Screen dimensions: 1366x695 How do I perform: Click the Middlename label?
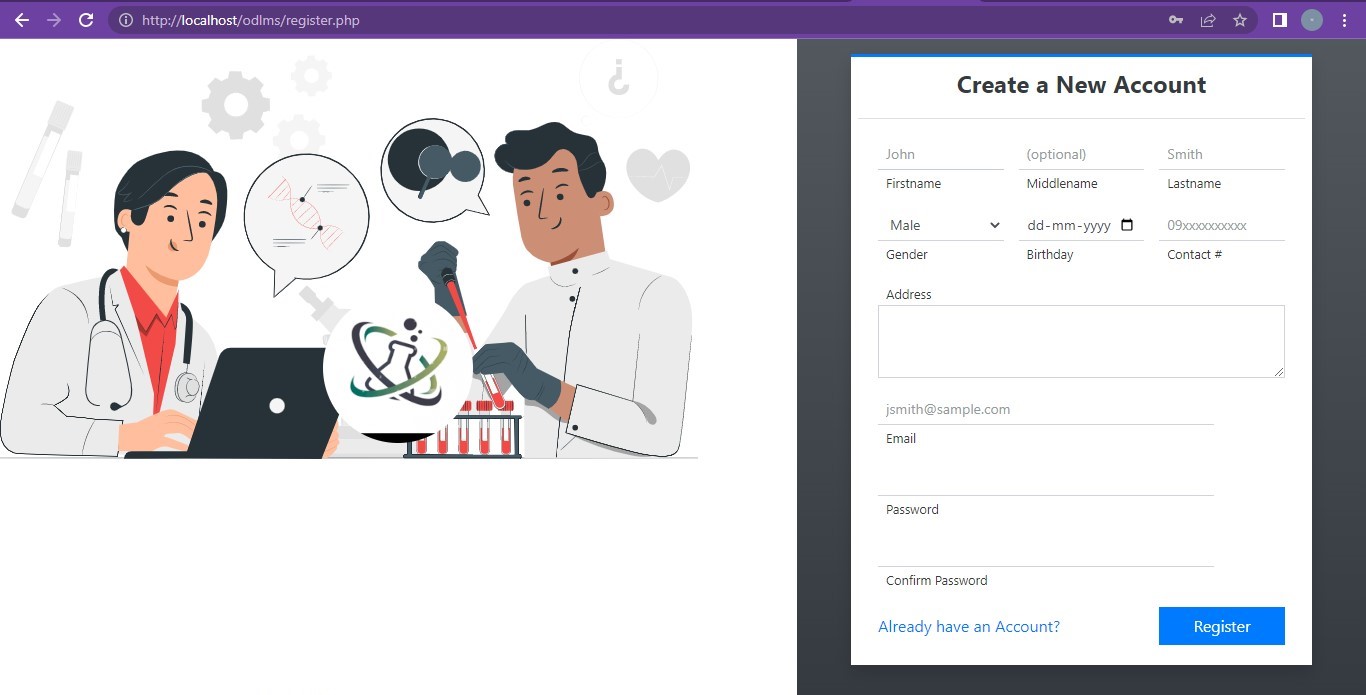[1062, 184]
